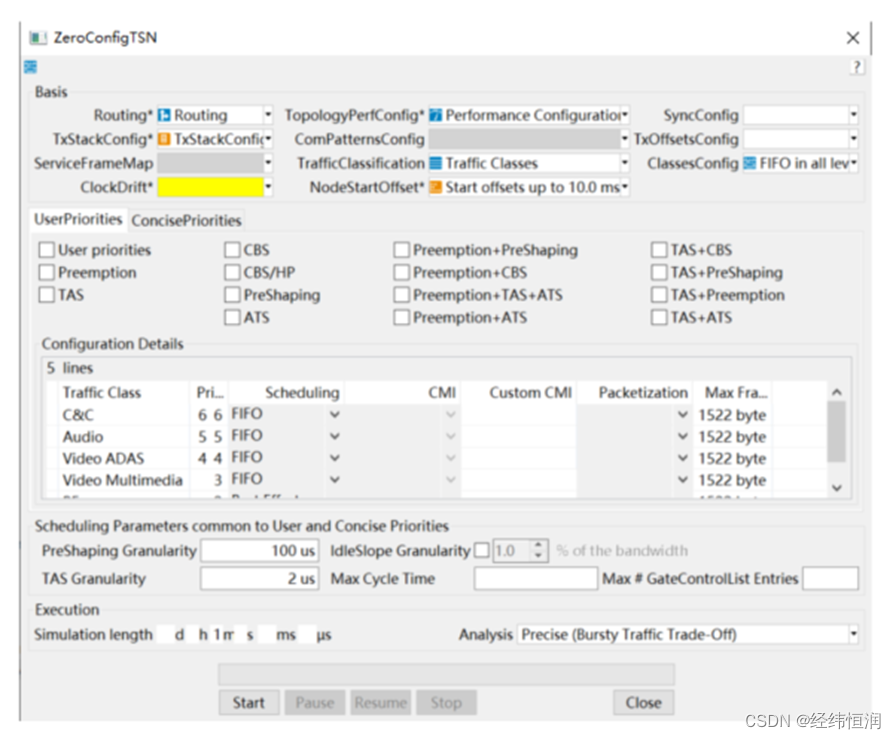This screenshot has height=739, width=896.
Task: Enable the CBS checkbox
Action: (233, 250)
